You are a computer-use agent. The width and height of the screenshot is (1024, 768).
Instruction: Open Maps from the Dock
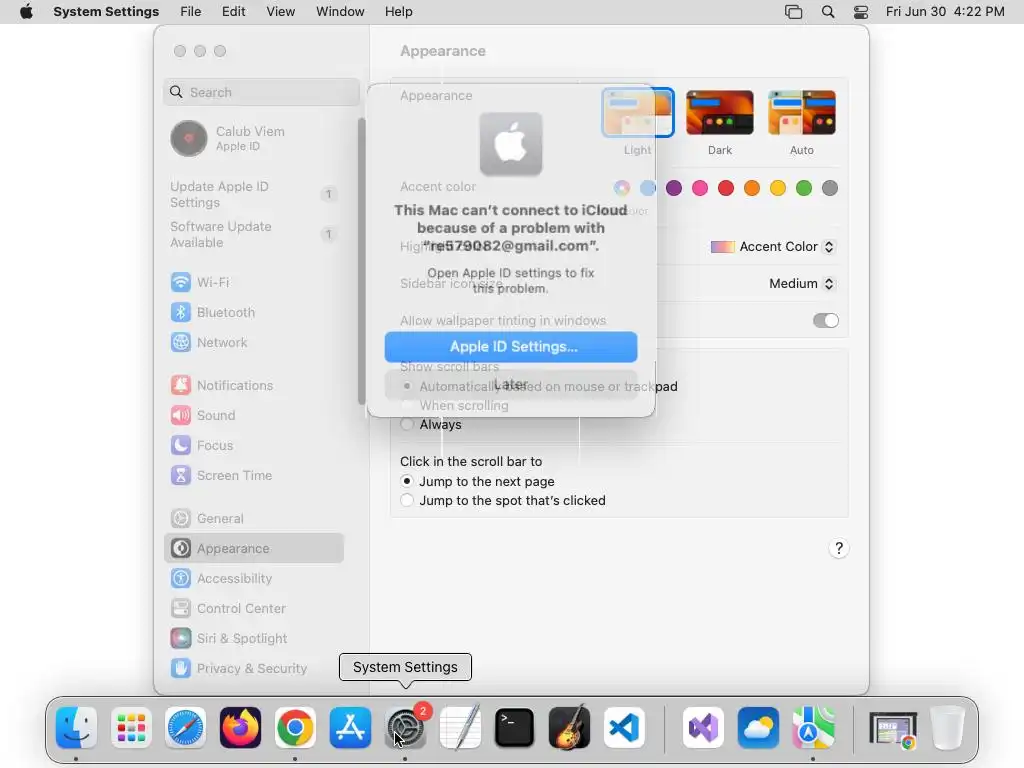click(813, 728)
